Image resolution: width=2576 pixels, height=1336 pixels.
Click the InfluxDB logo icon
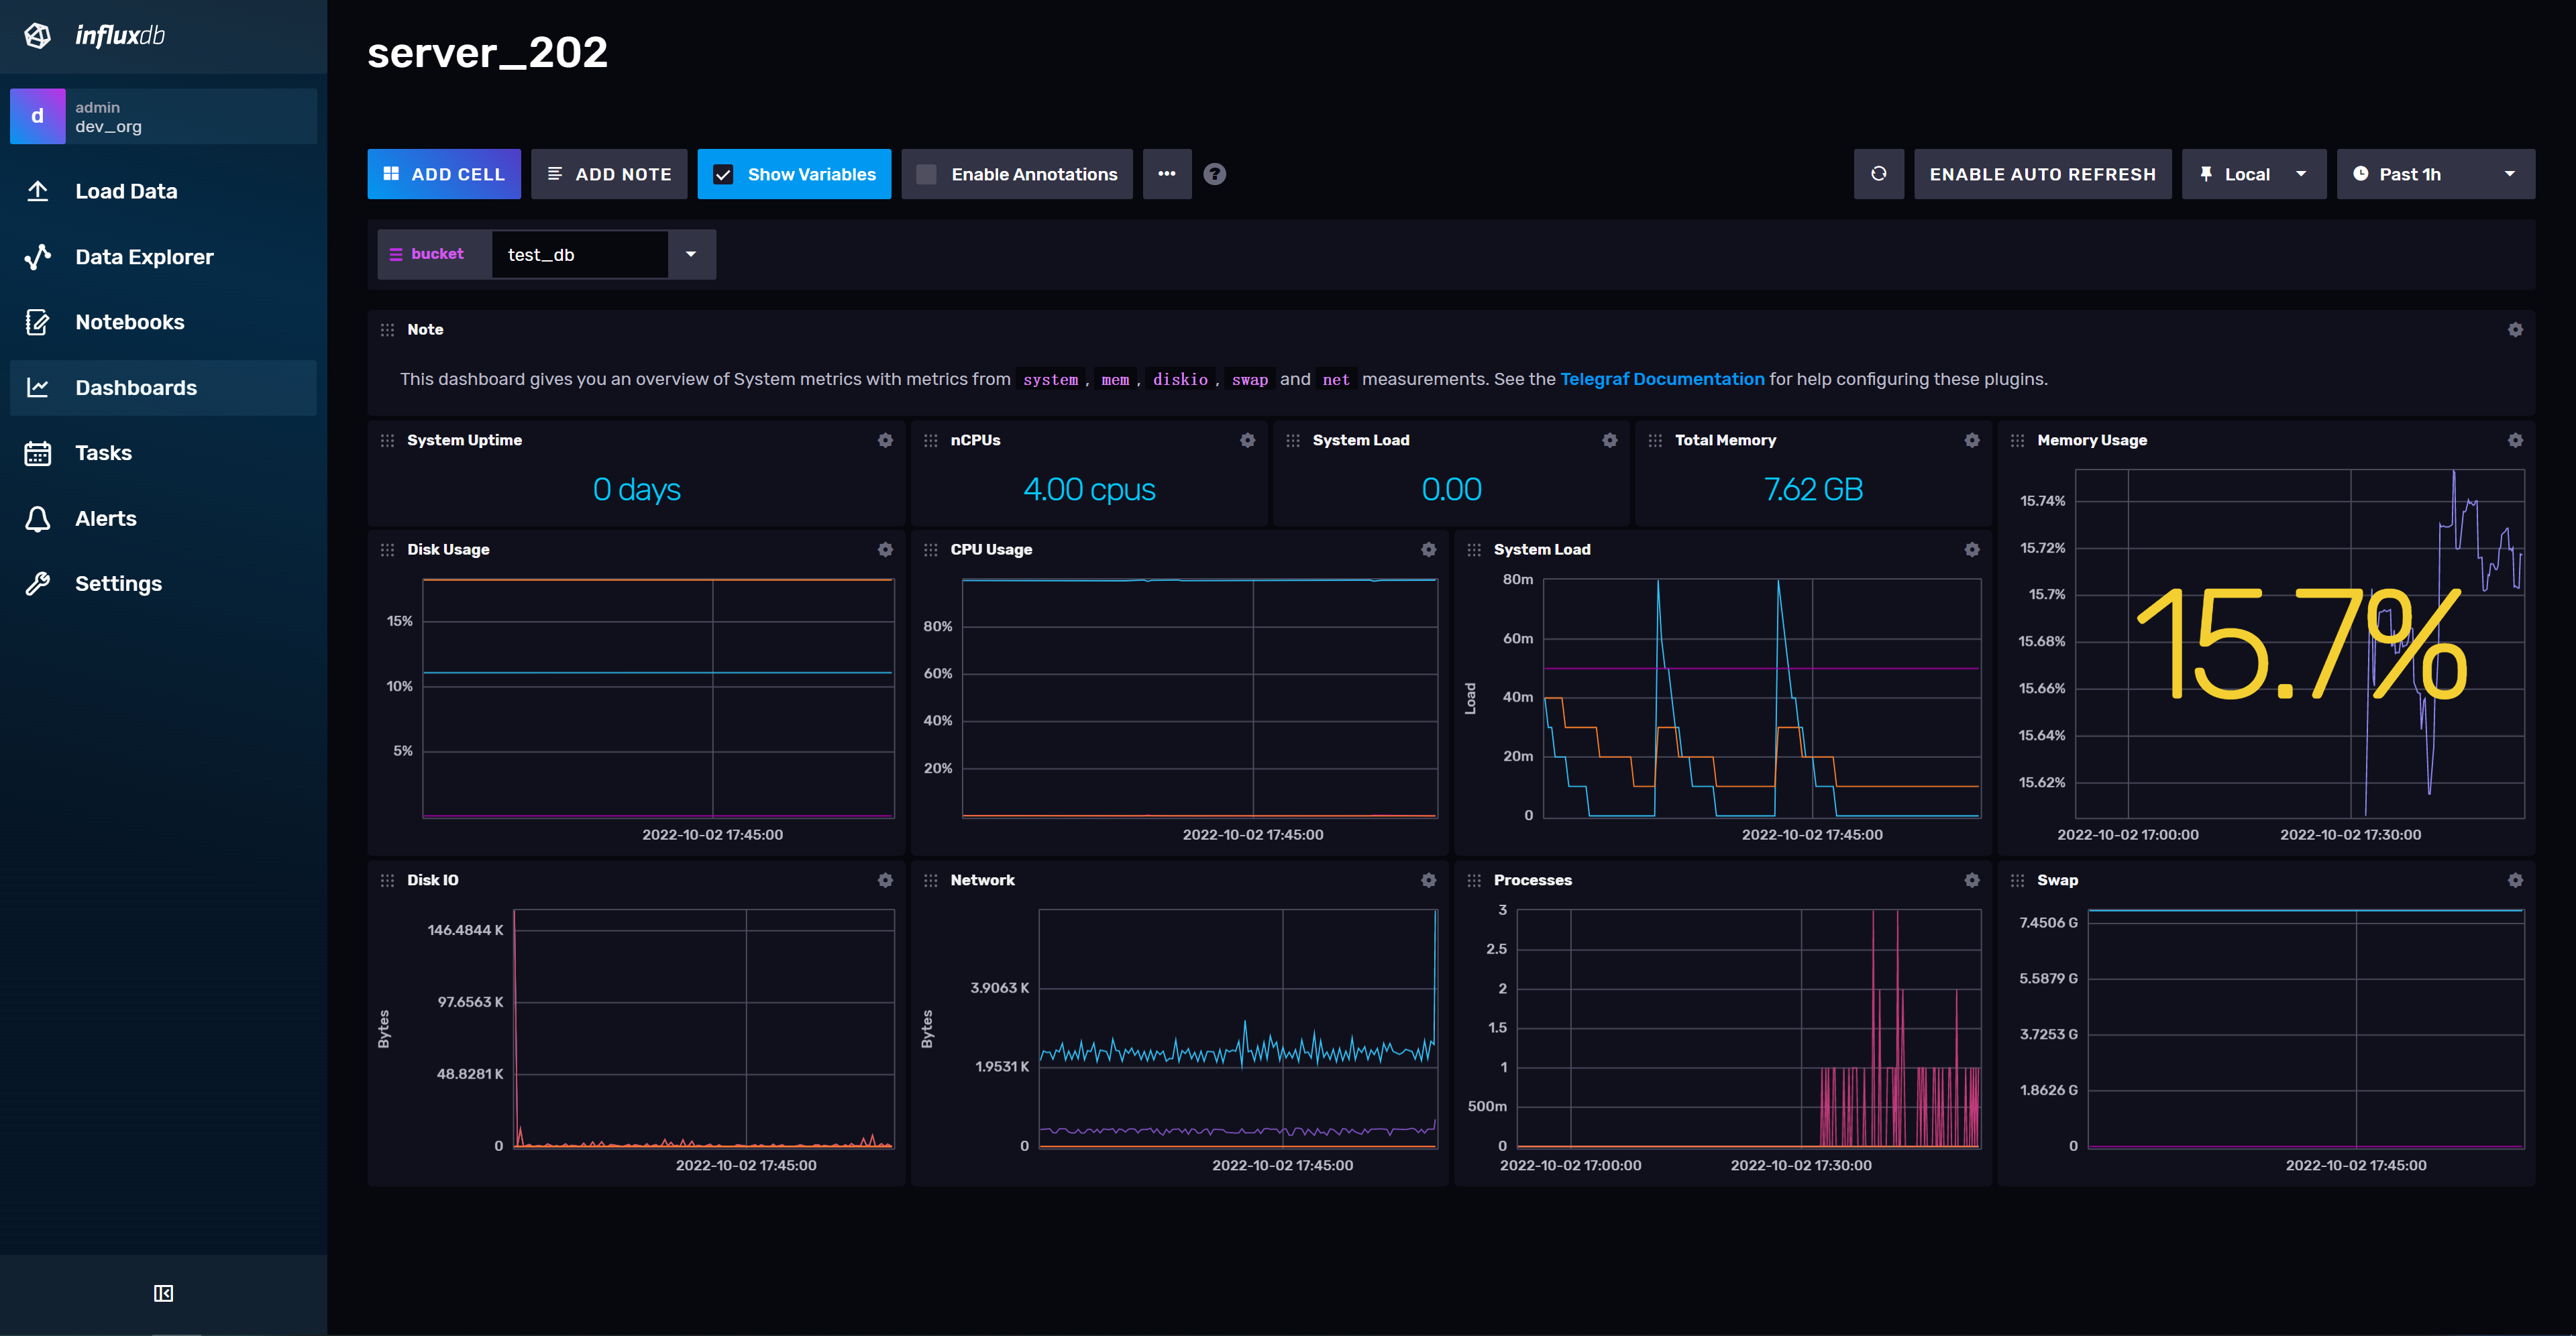38,36
